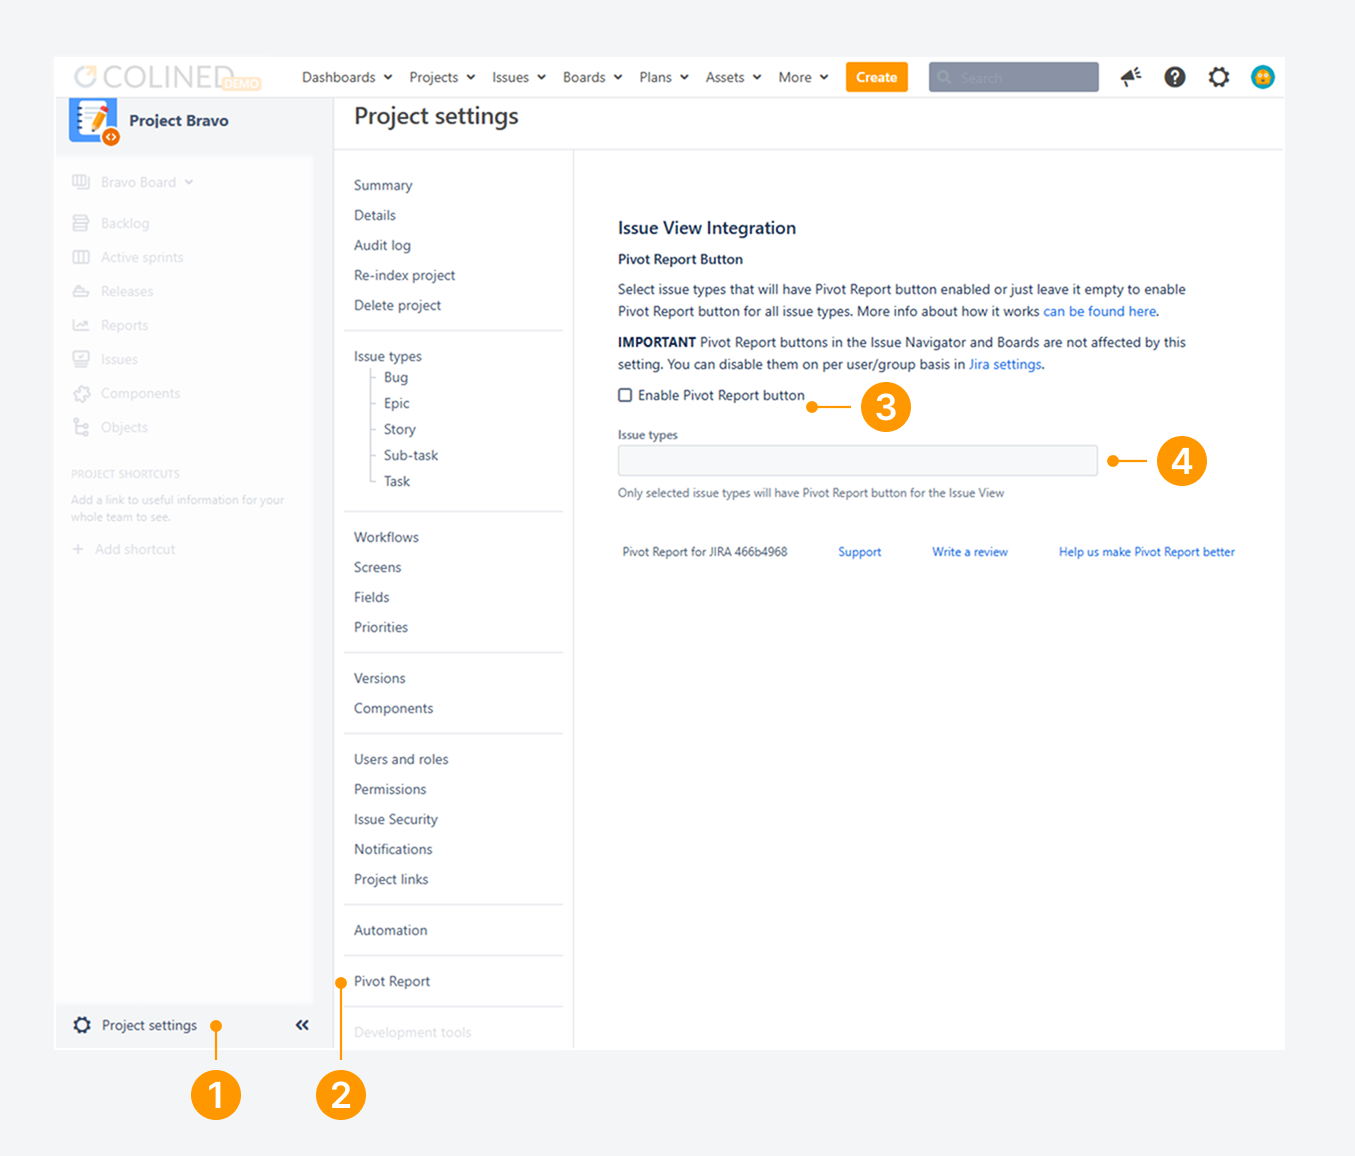Click the Project Bravo avatar icon
The height and width of the screenshot is (1156, 1355).
point(94,121)
